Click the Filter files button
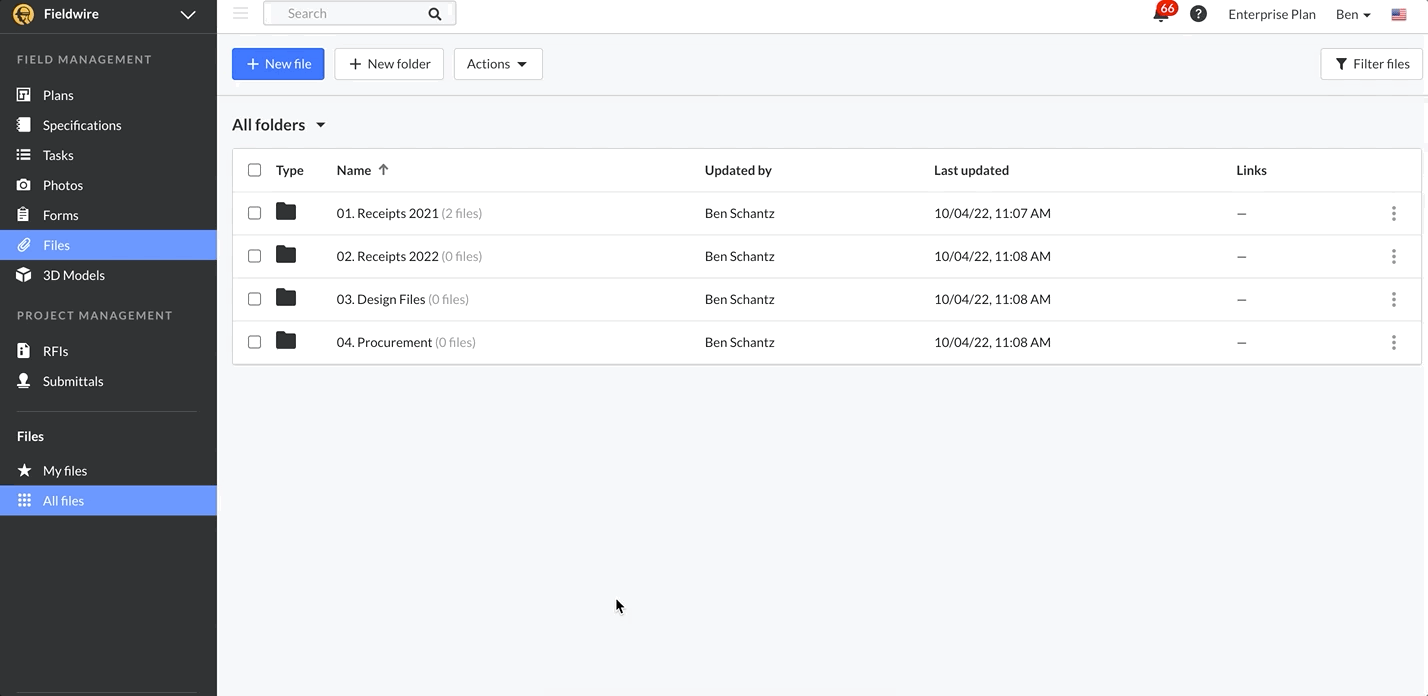 click(1371, 64)
